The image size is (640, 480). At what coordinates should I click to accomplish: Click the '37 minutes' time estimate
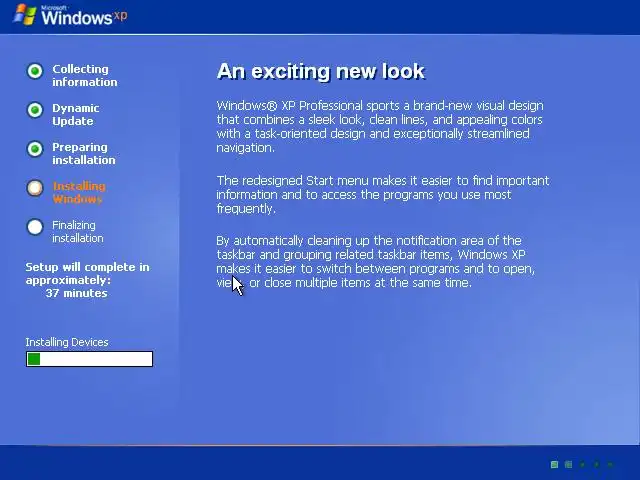[x=76, y=293]
